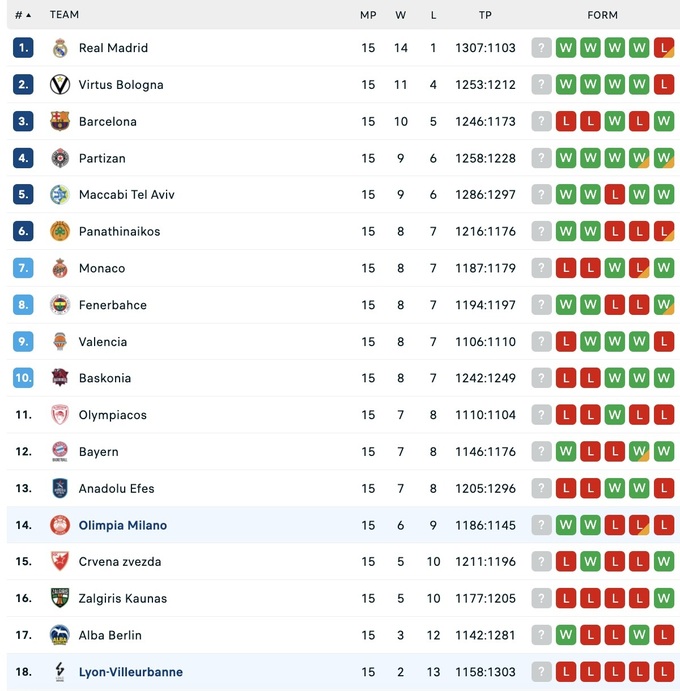The width and height of the screenshot is (680, 691).
Task: Open the Lyon-Villeurbanne team link
Action: (131, 672)
